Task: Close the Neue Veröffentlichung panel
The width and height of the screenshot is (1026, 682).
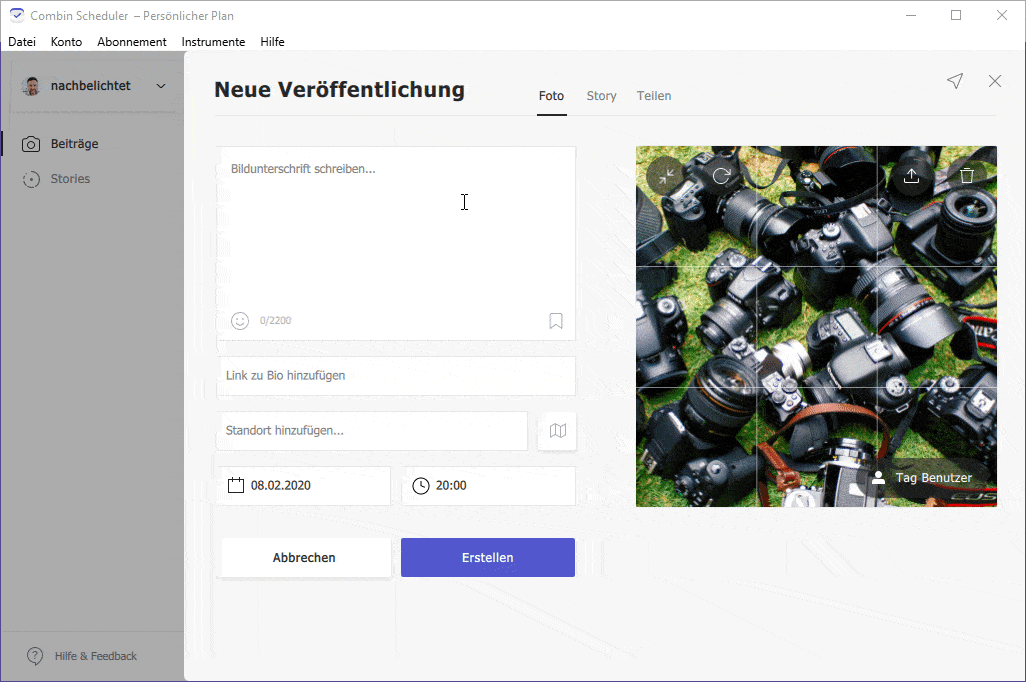Action: (x=995, y=82)
